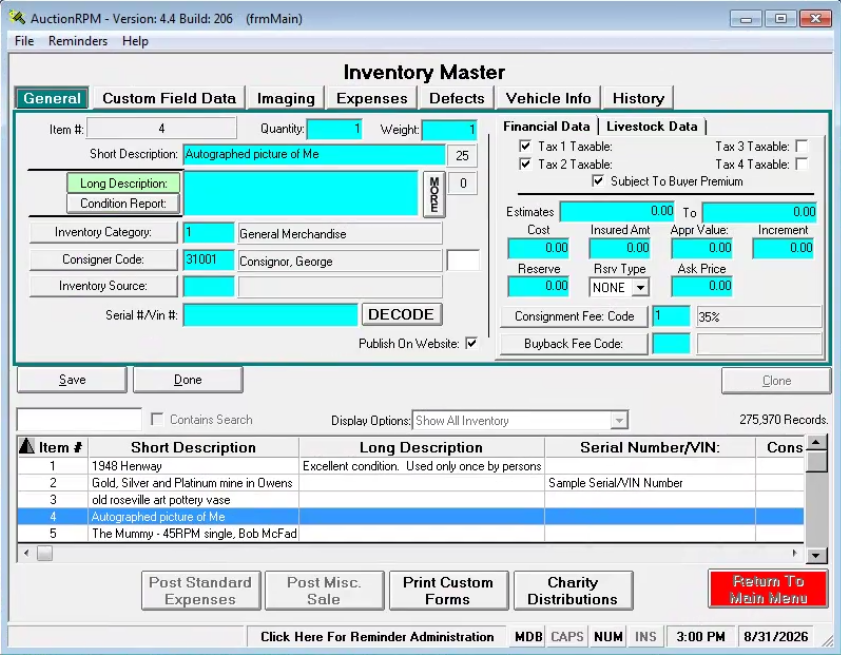Click Post Misc. Sale button

click(x=324, y=591)
